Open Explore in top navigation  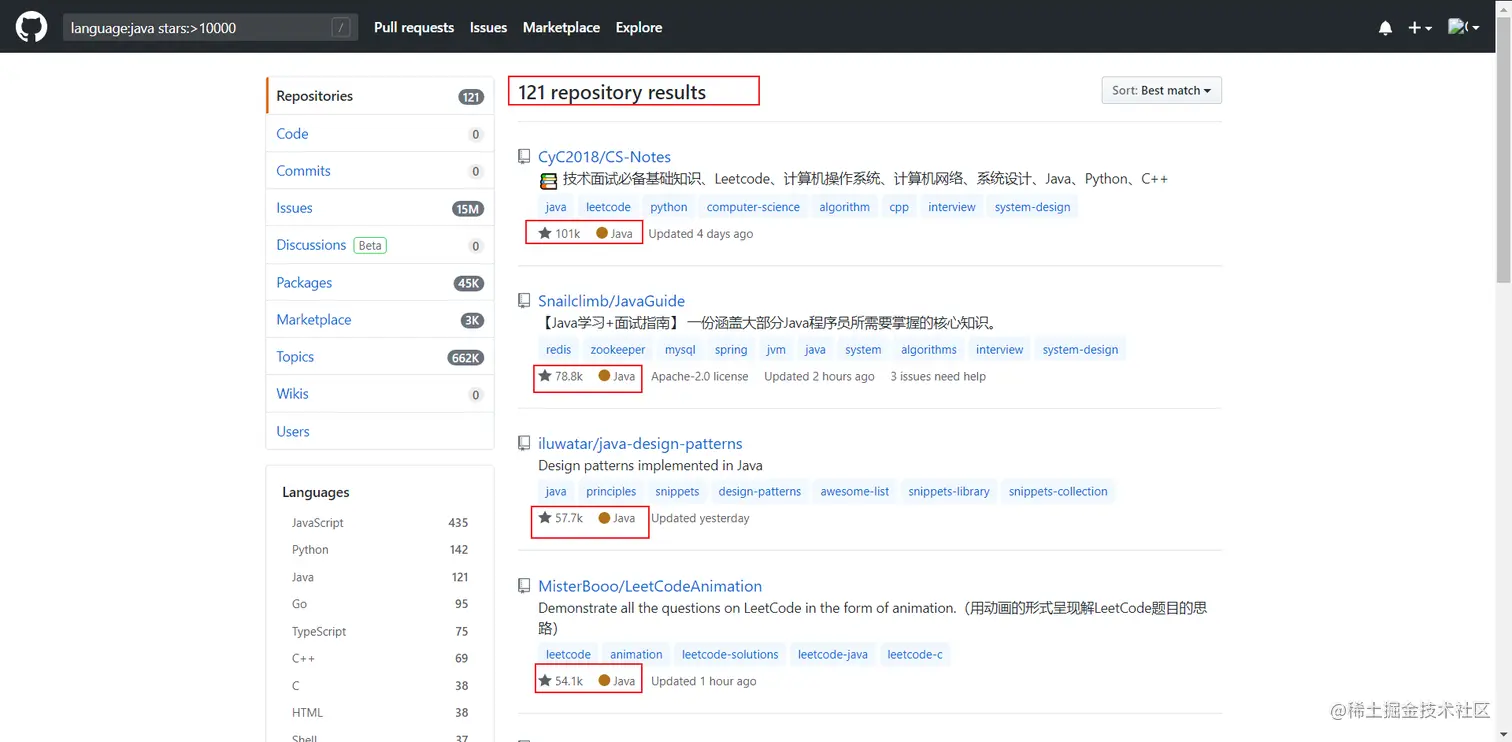[x=639, y=28]
